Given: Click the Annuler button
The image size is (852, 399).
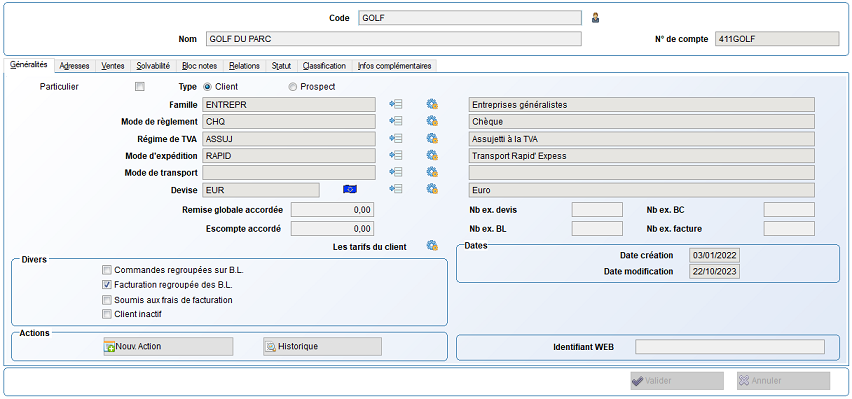Looking at the screenshot, I should pos(783,381).
